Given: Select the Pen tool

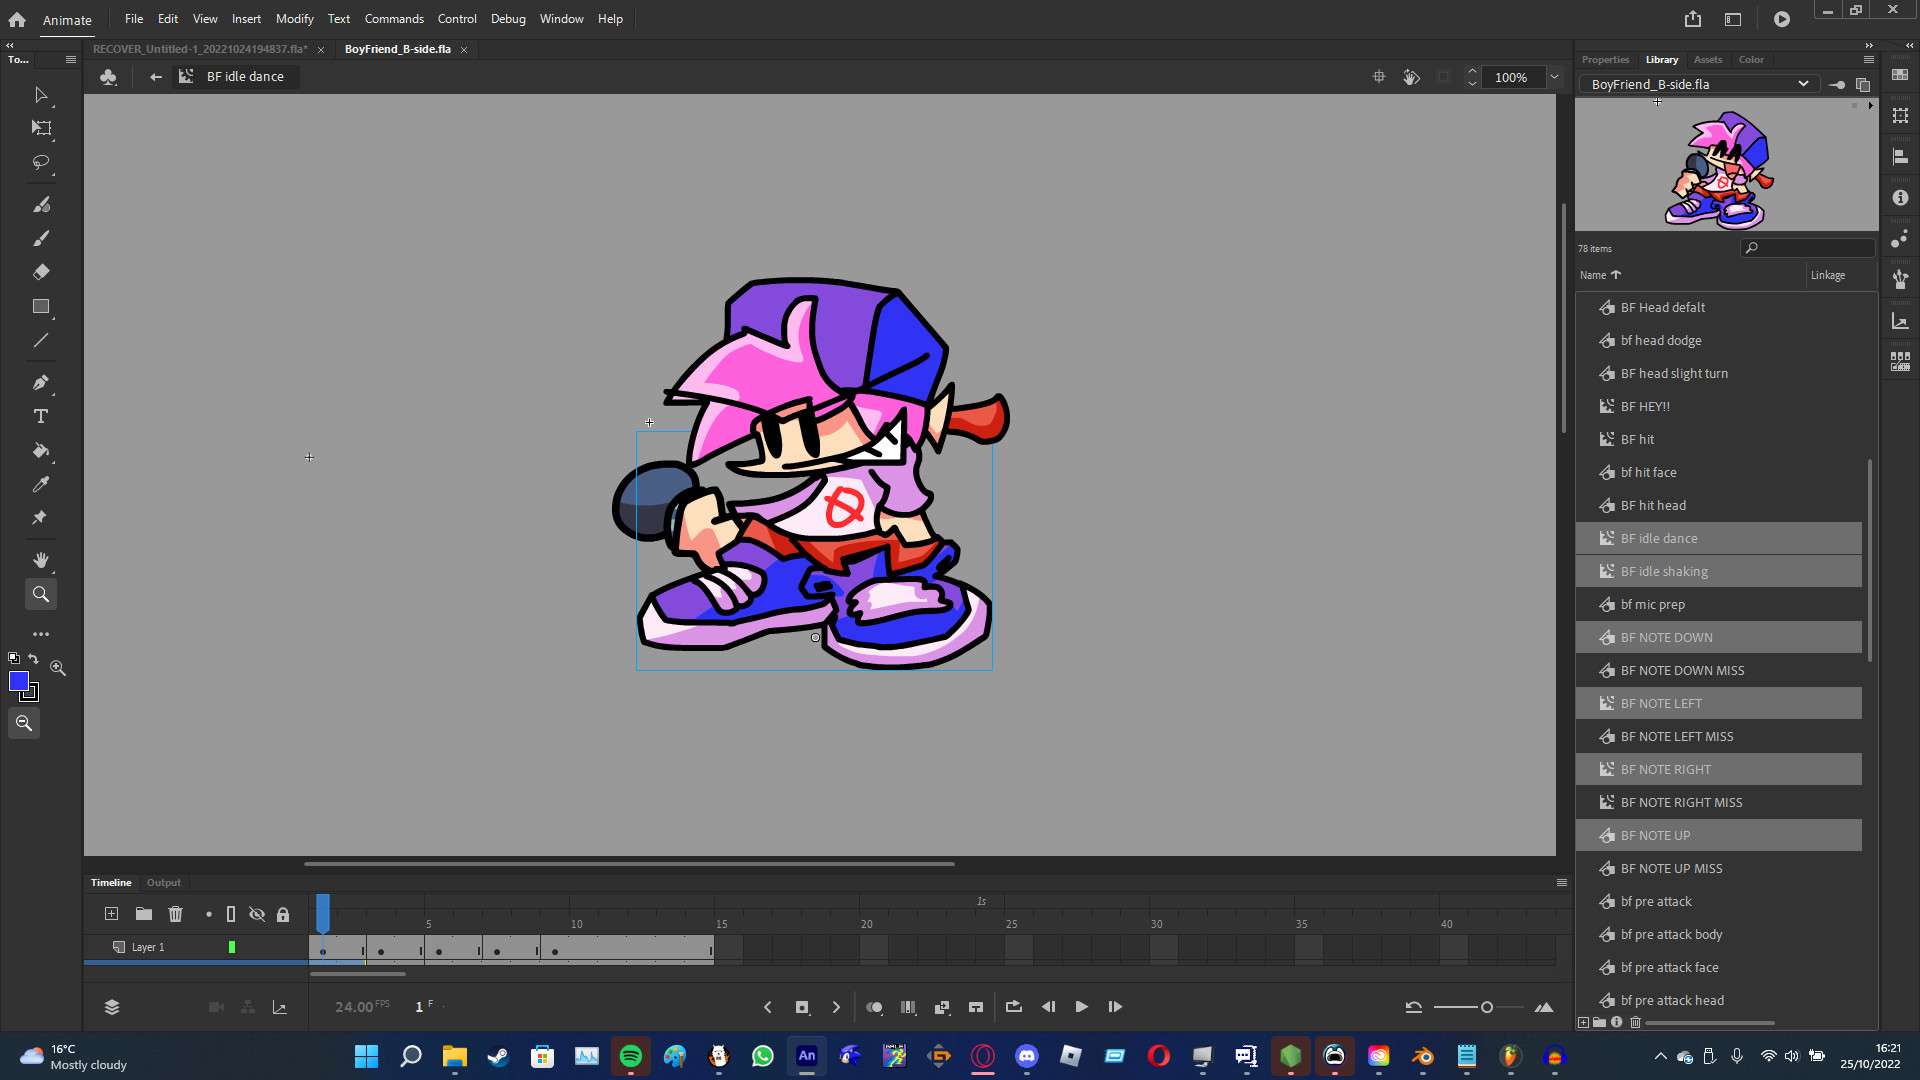Looking at the screenshot, I should coord(41,382).
